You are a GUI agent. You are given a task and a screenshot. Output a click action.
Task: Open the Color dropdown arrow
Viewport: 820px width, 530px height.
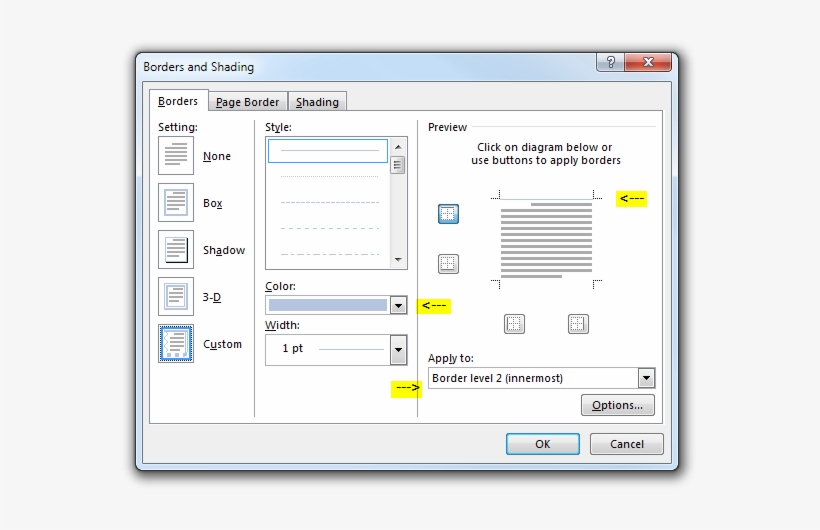(398, 305)
